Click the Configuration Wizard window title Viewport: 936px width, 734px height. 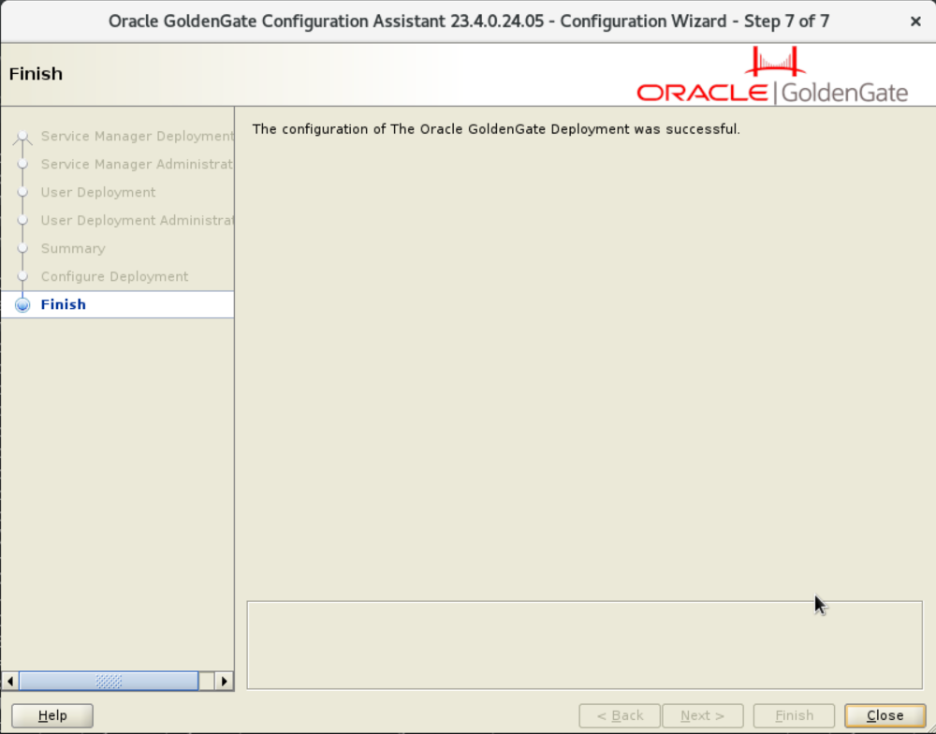tap(469, 21)
